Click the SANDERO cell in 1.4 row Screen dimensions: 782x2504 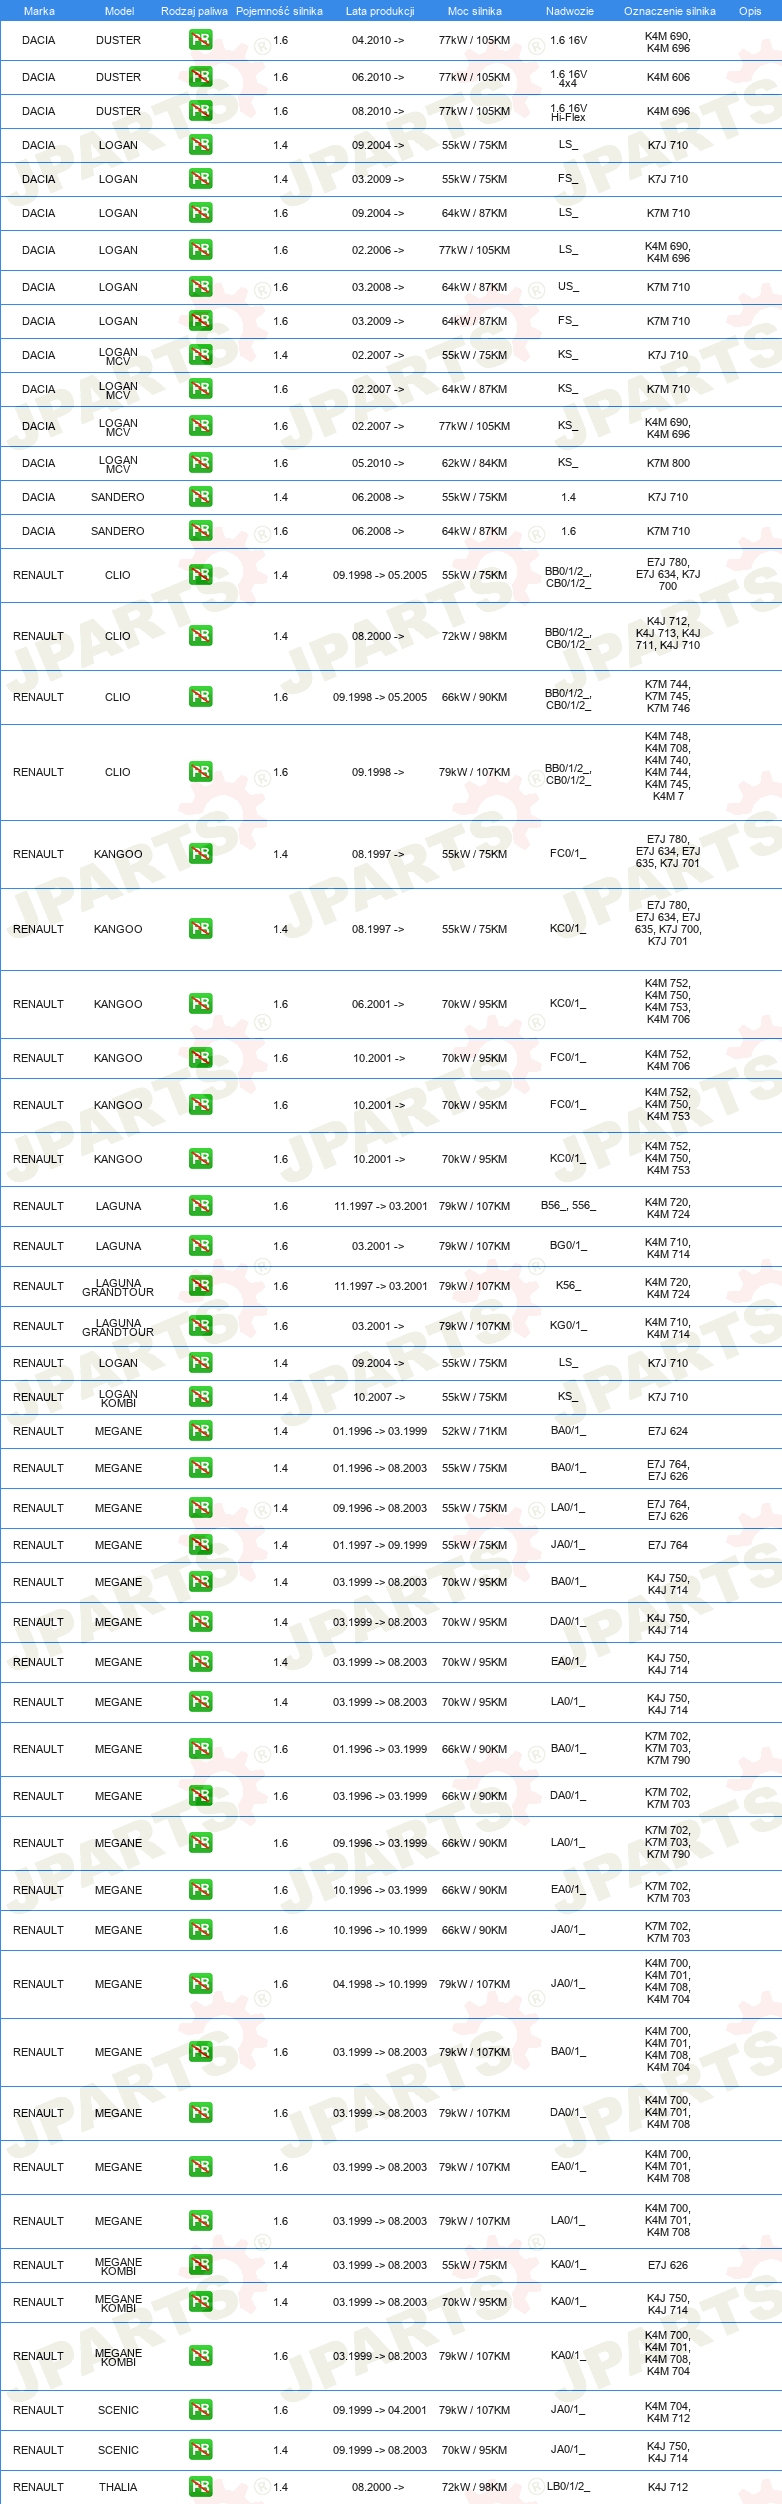(x=118, y=497)
